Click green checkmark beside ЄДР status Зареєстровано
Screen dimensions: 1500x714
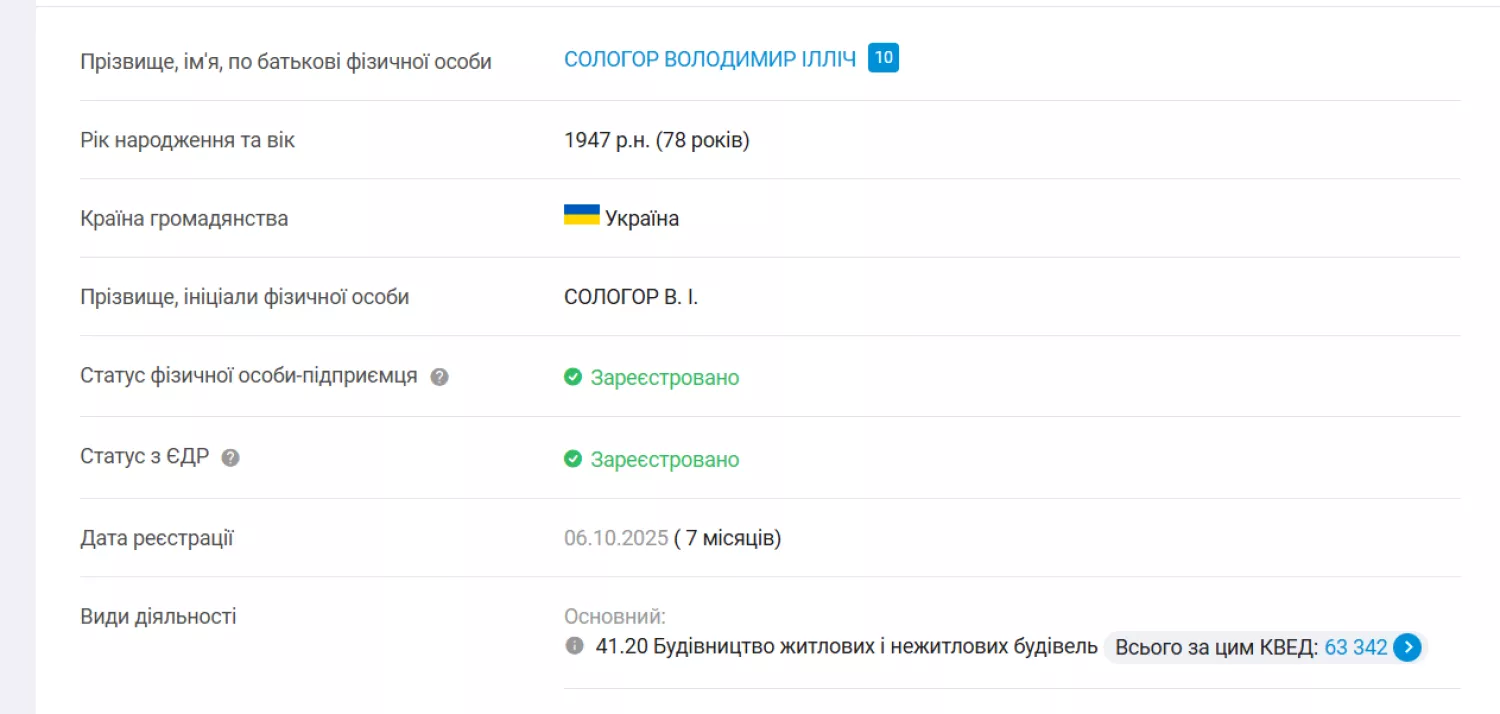[573, 459]
